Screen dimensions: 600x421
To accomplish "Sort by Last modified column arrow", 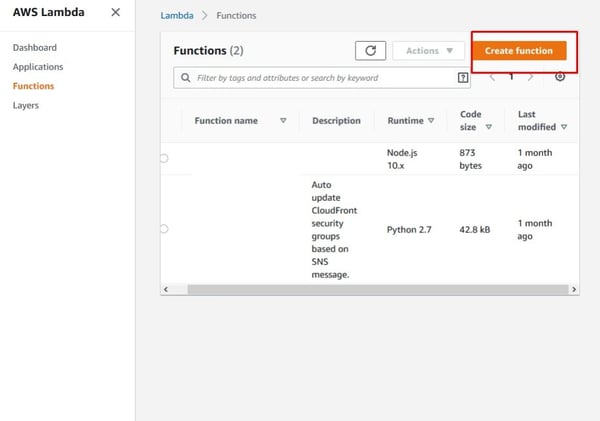I will coord(564,127).
